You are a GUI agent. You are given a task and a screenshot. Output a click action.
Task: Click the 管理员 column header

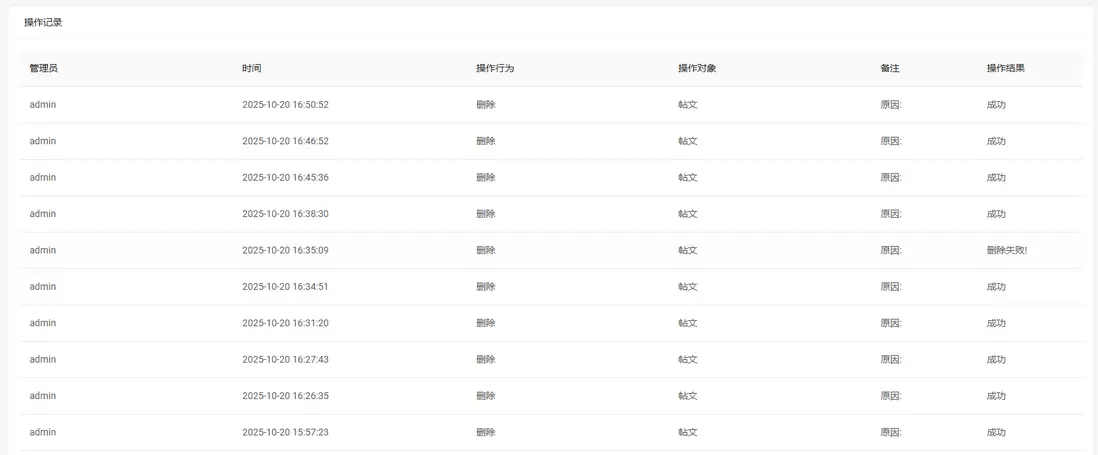click(x=44, y=69)
